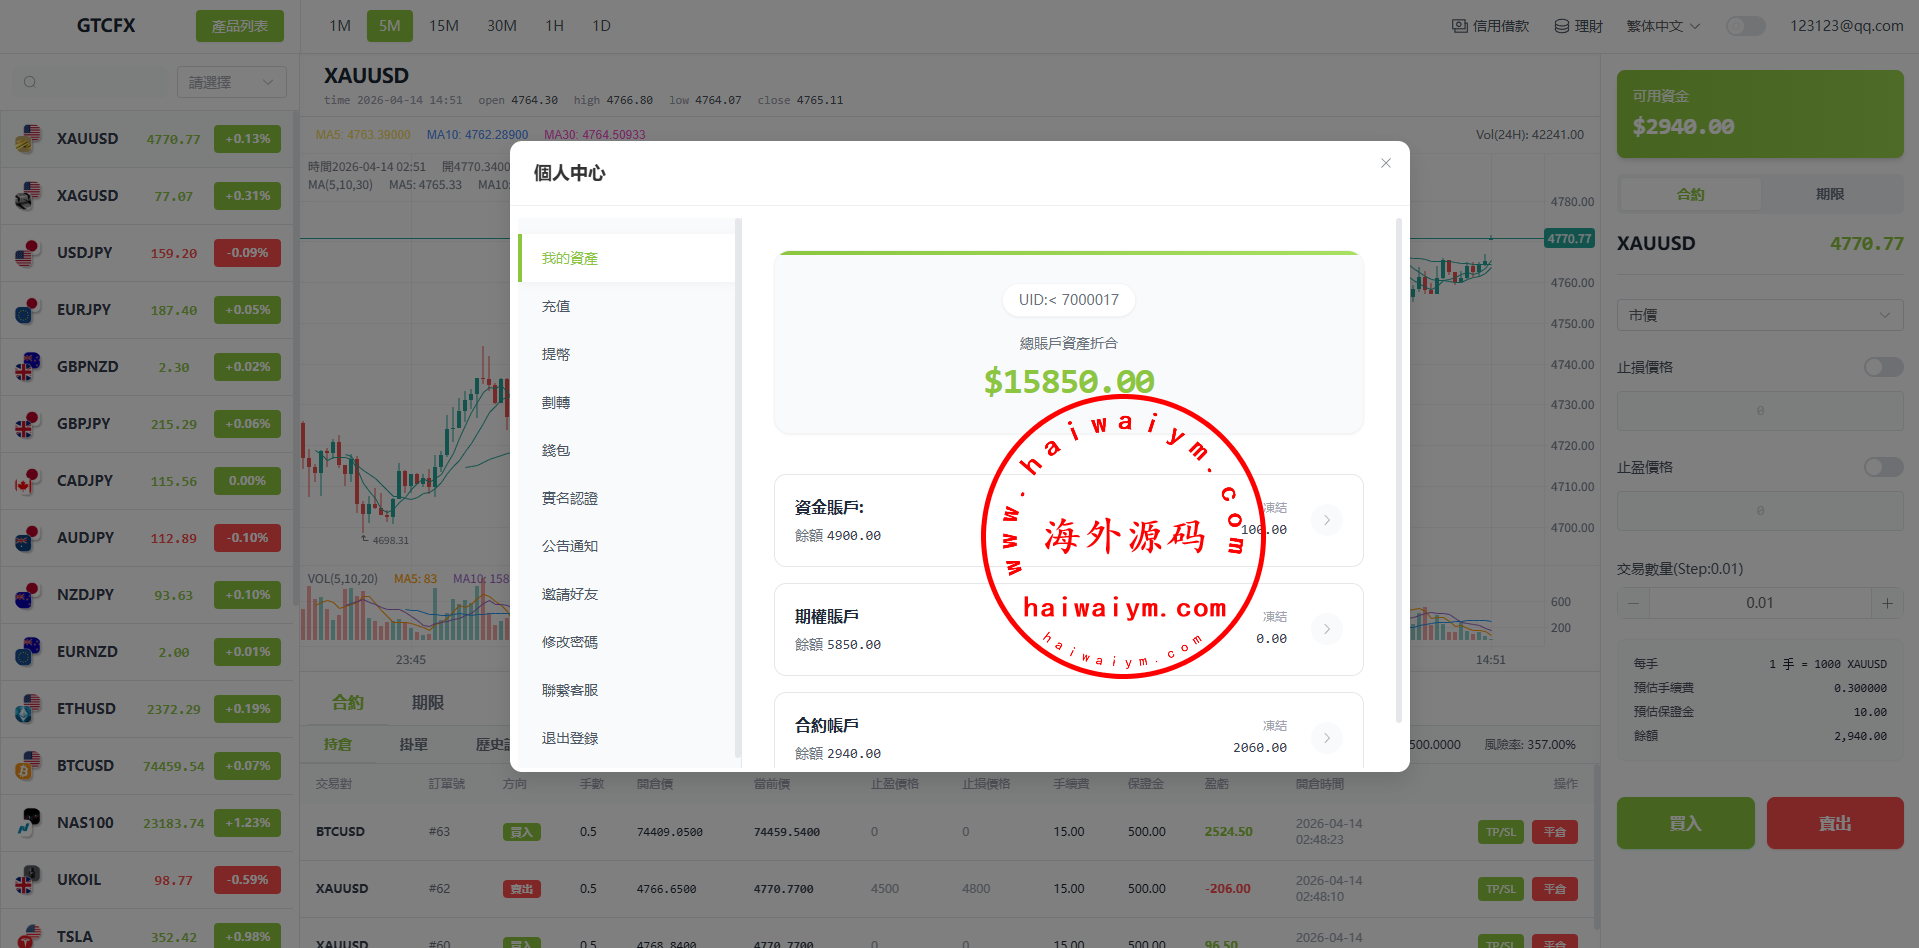Open the 理財 finance icon
This screenshot has width=1919, height=948.
click(x=1561, y=26)
